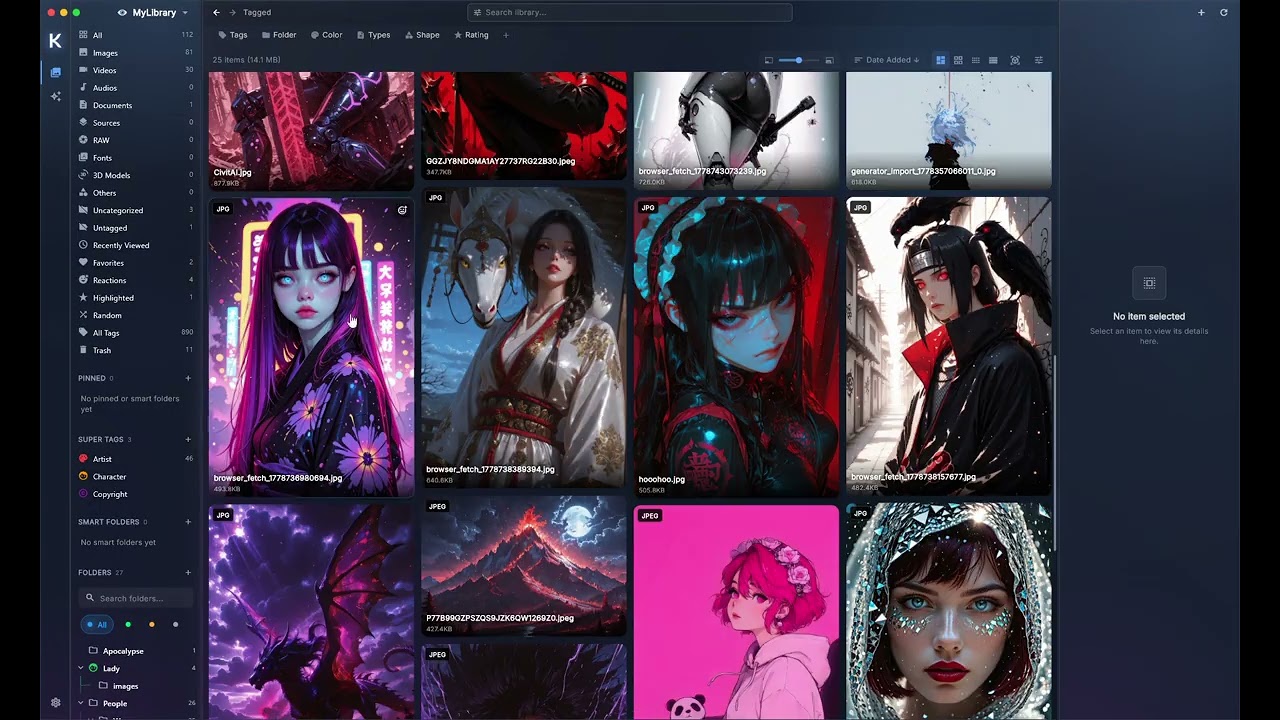
Task: Click the smaller thumbnail size icon
Action: click(768, 60)
